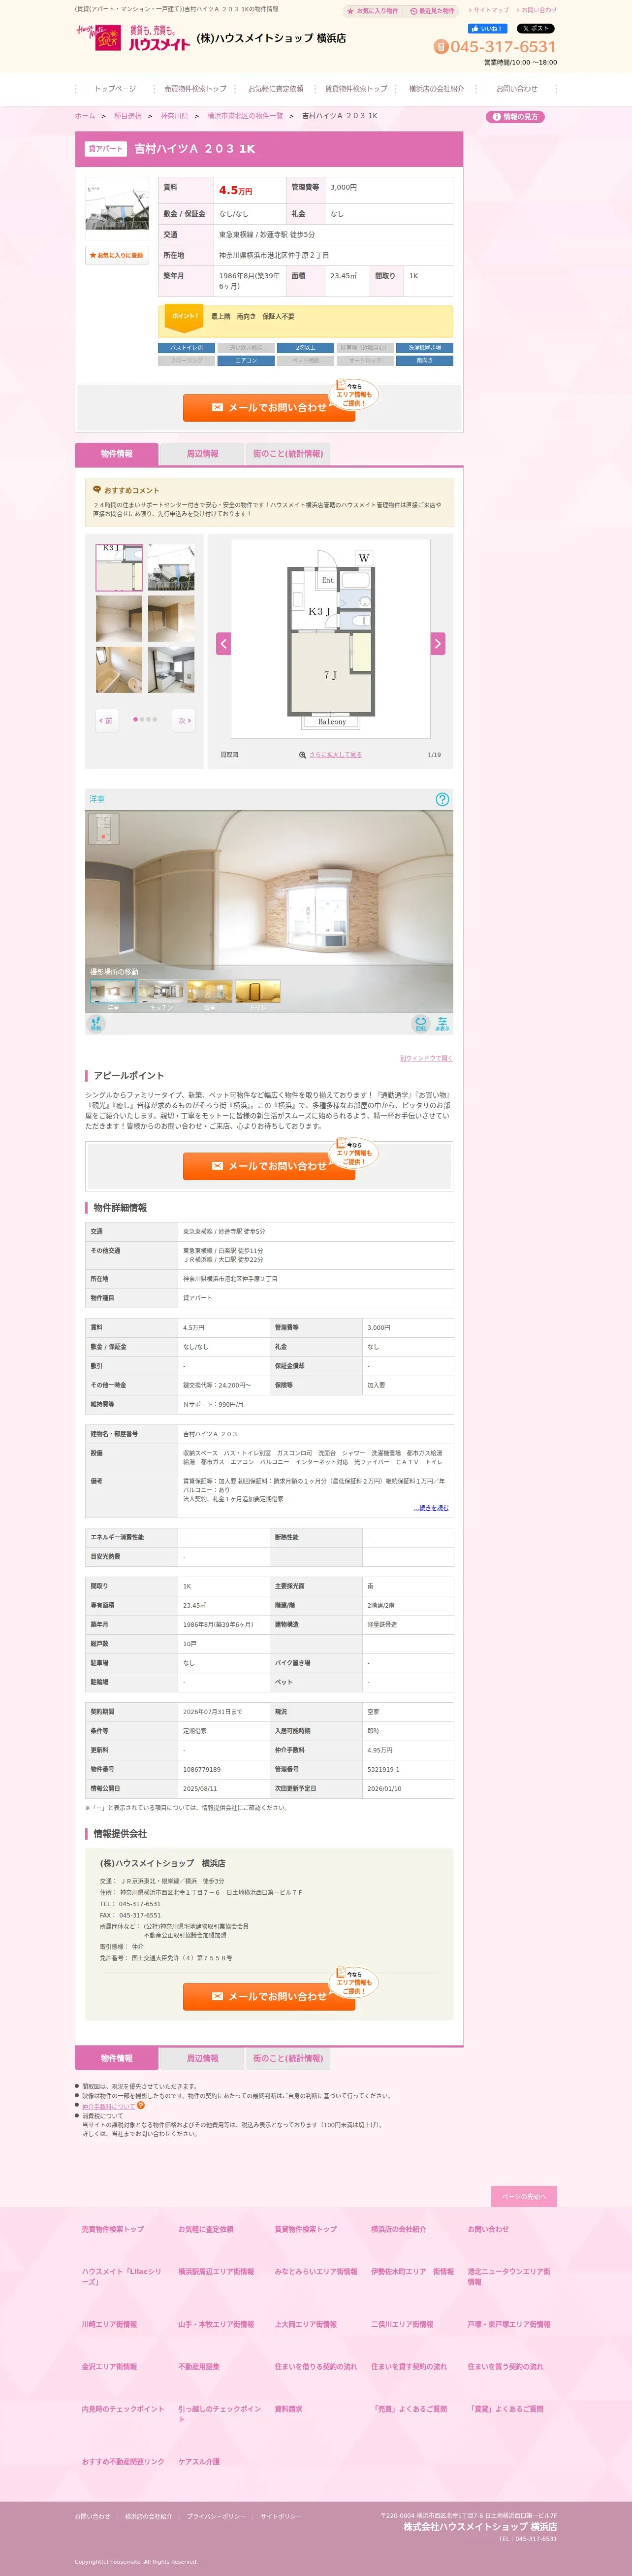
Task: Open 売買物件検索トップ in the navigation menu
Action: click(195, 89)
